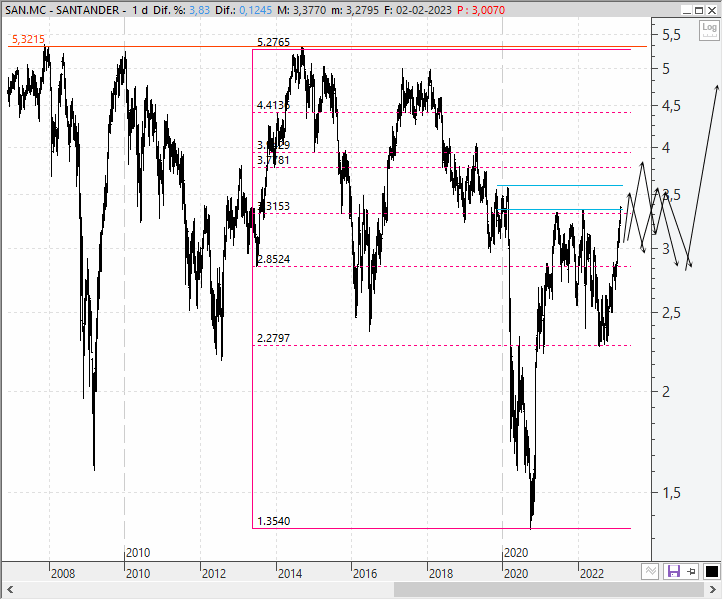Click the 4,5 price axis label
Image resolution: width=723 pixels, height=600 pixels.
[x=671, y=106]
